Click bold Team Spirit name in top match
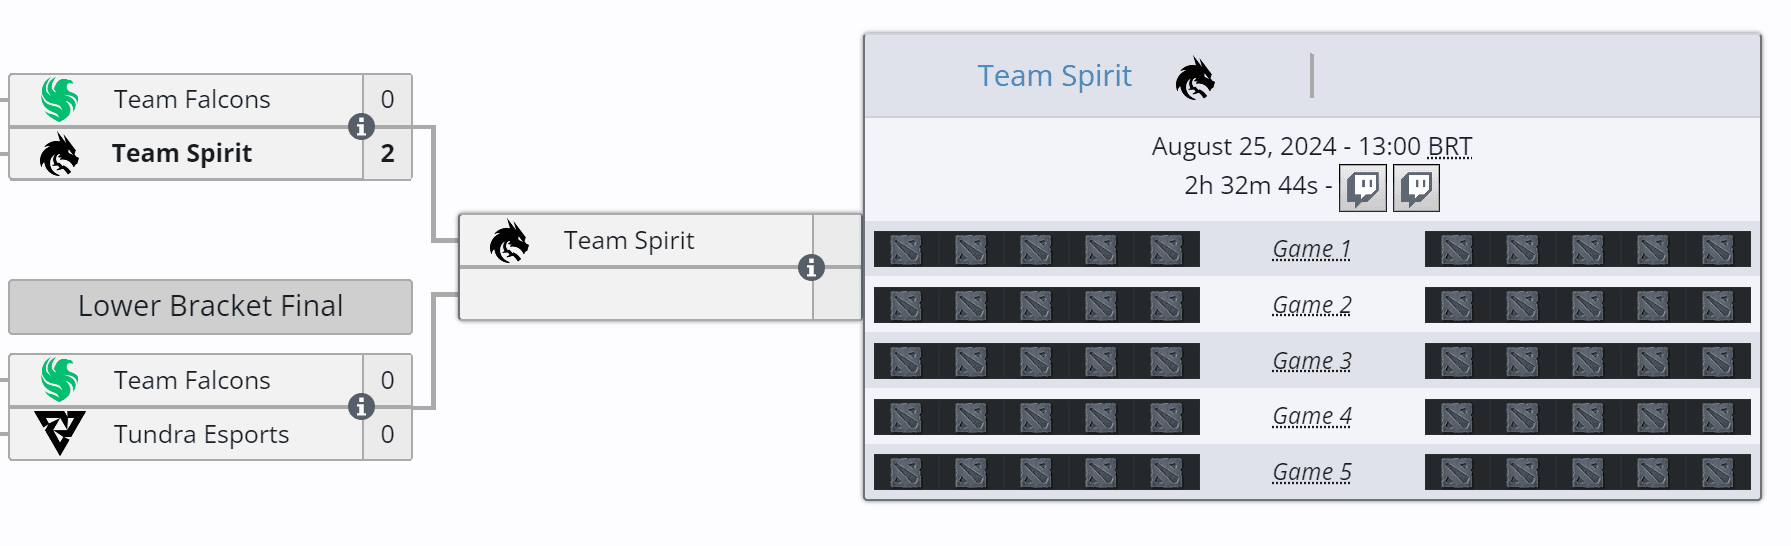The height and width of the screenshot is (546, 1791). coord(182,153)
